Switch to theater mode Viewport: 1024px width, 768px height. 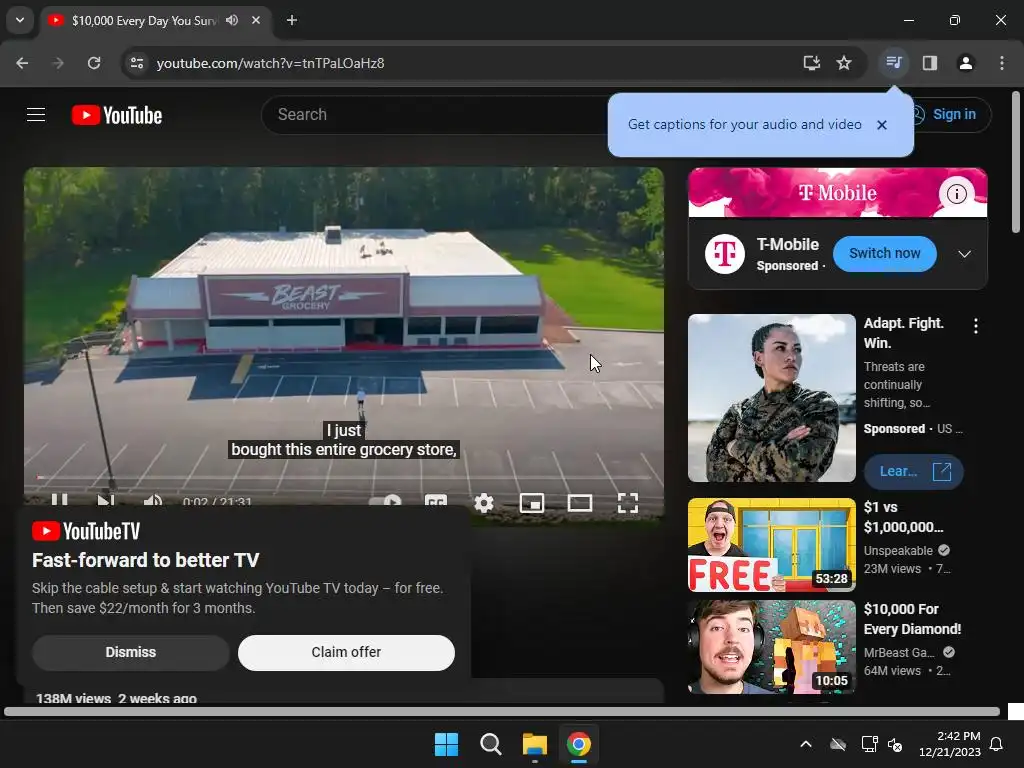580,502
